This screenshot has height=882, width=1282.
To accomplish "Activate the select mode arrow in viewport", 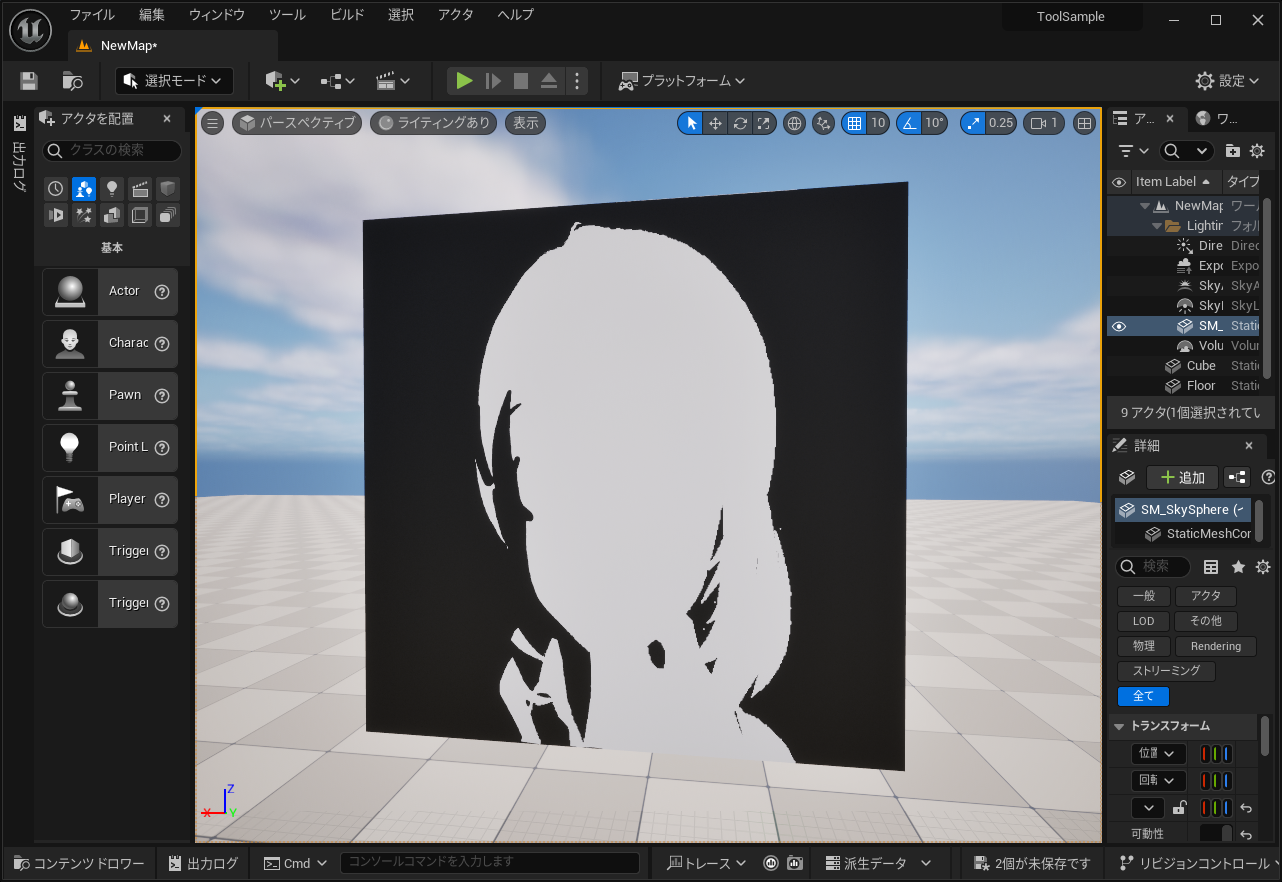I will click(691, 123).
